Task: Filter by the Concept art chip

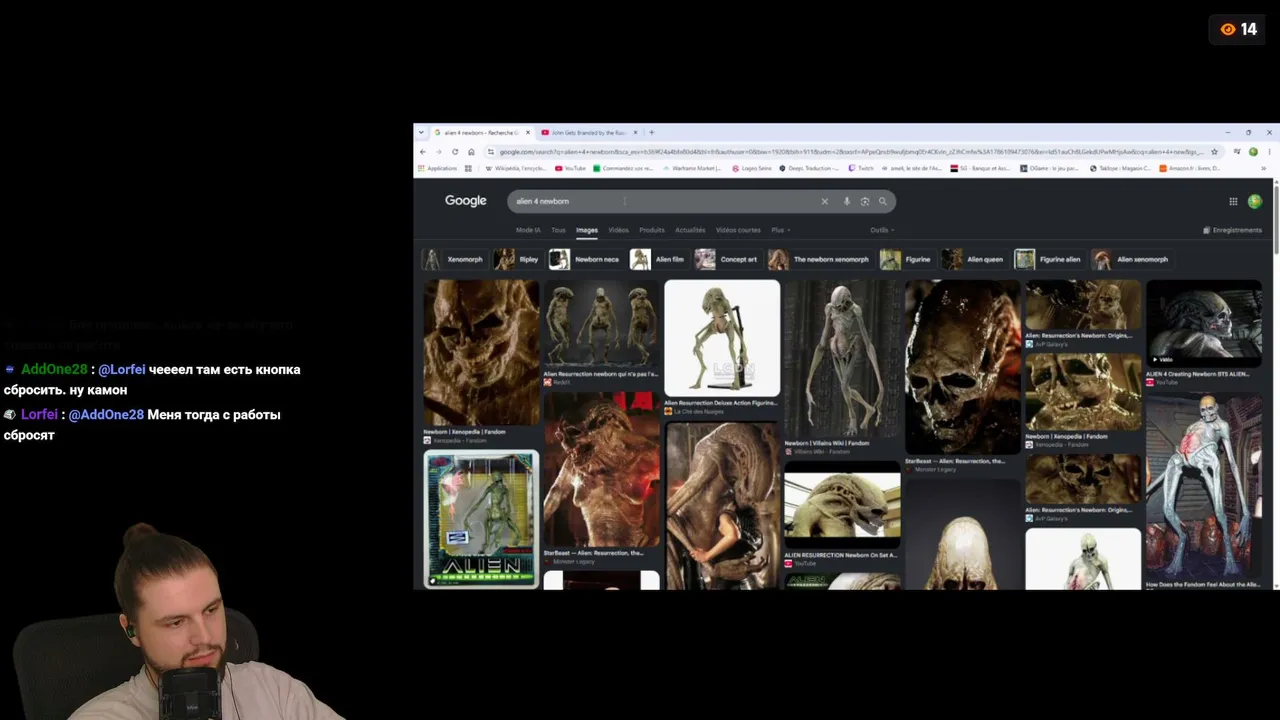Action: coord(727,259)
